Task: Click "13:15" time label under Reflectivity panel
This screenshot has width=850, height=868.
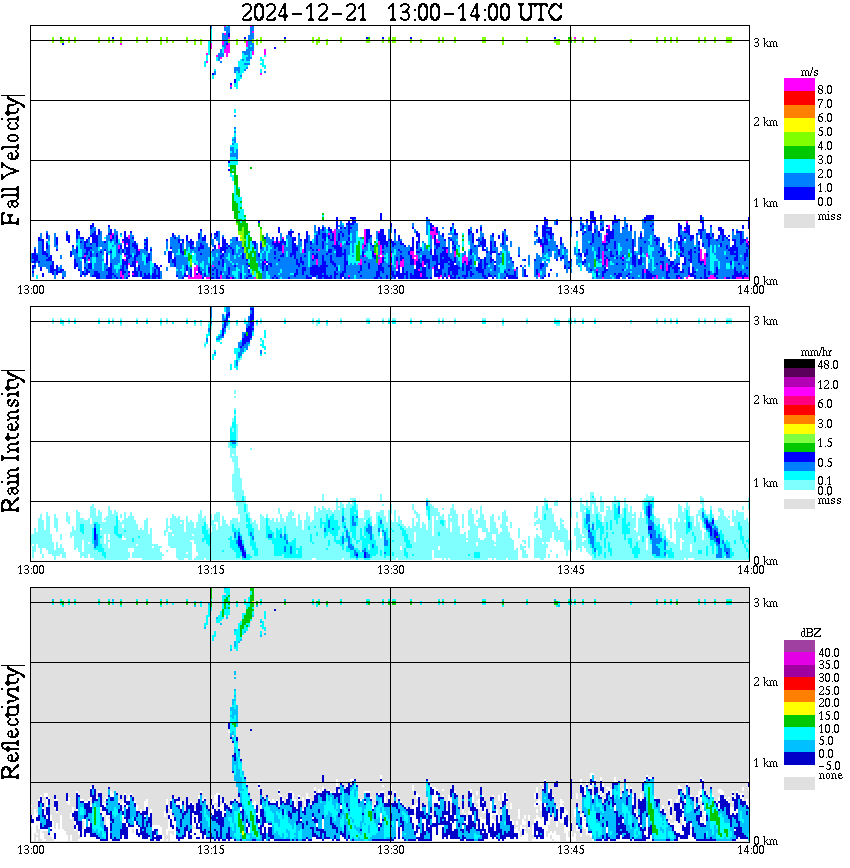Action: 211,850
